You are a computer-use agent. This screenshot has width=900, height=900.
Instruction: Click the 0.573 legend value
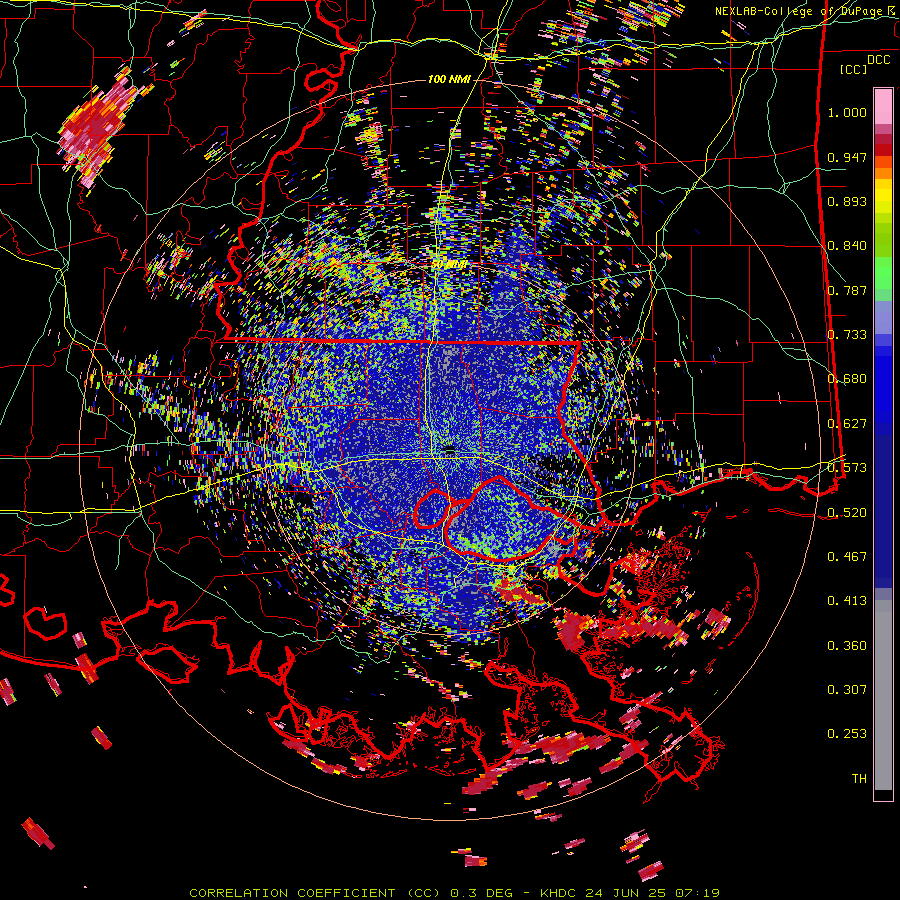[847, 468]
